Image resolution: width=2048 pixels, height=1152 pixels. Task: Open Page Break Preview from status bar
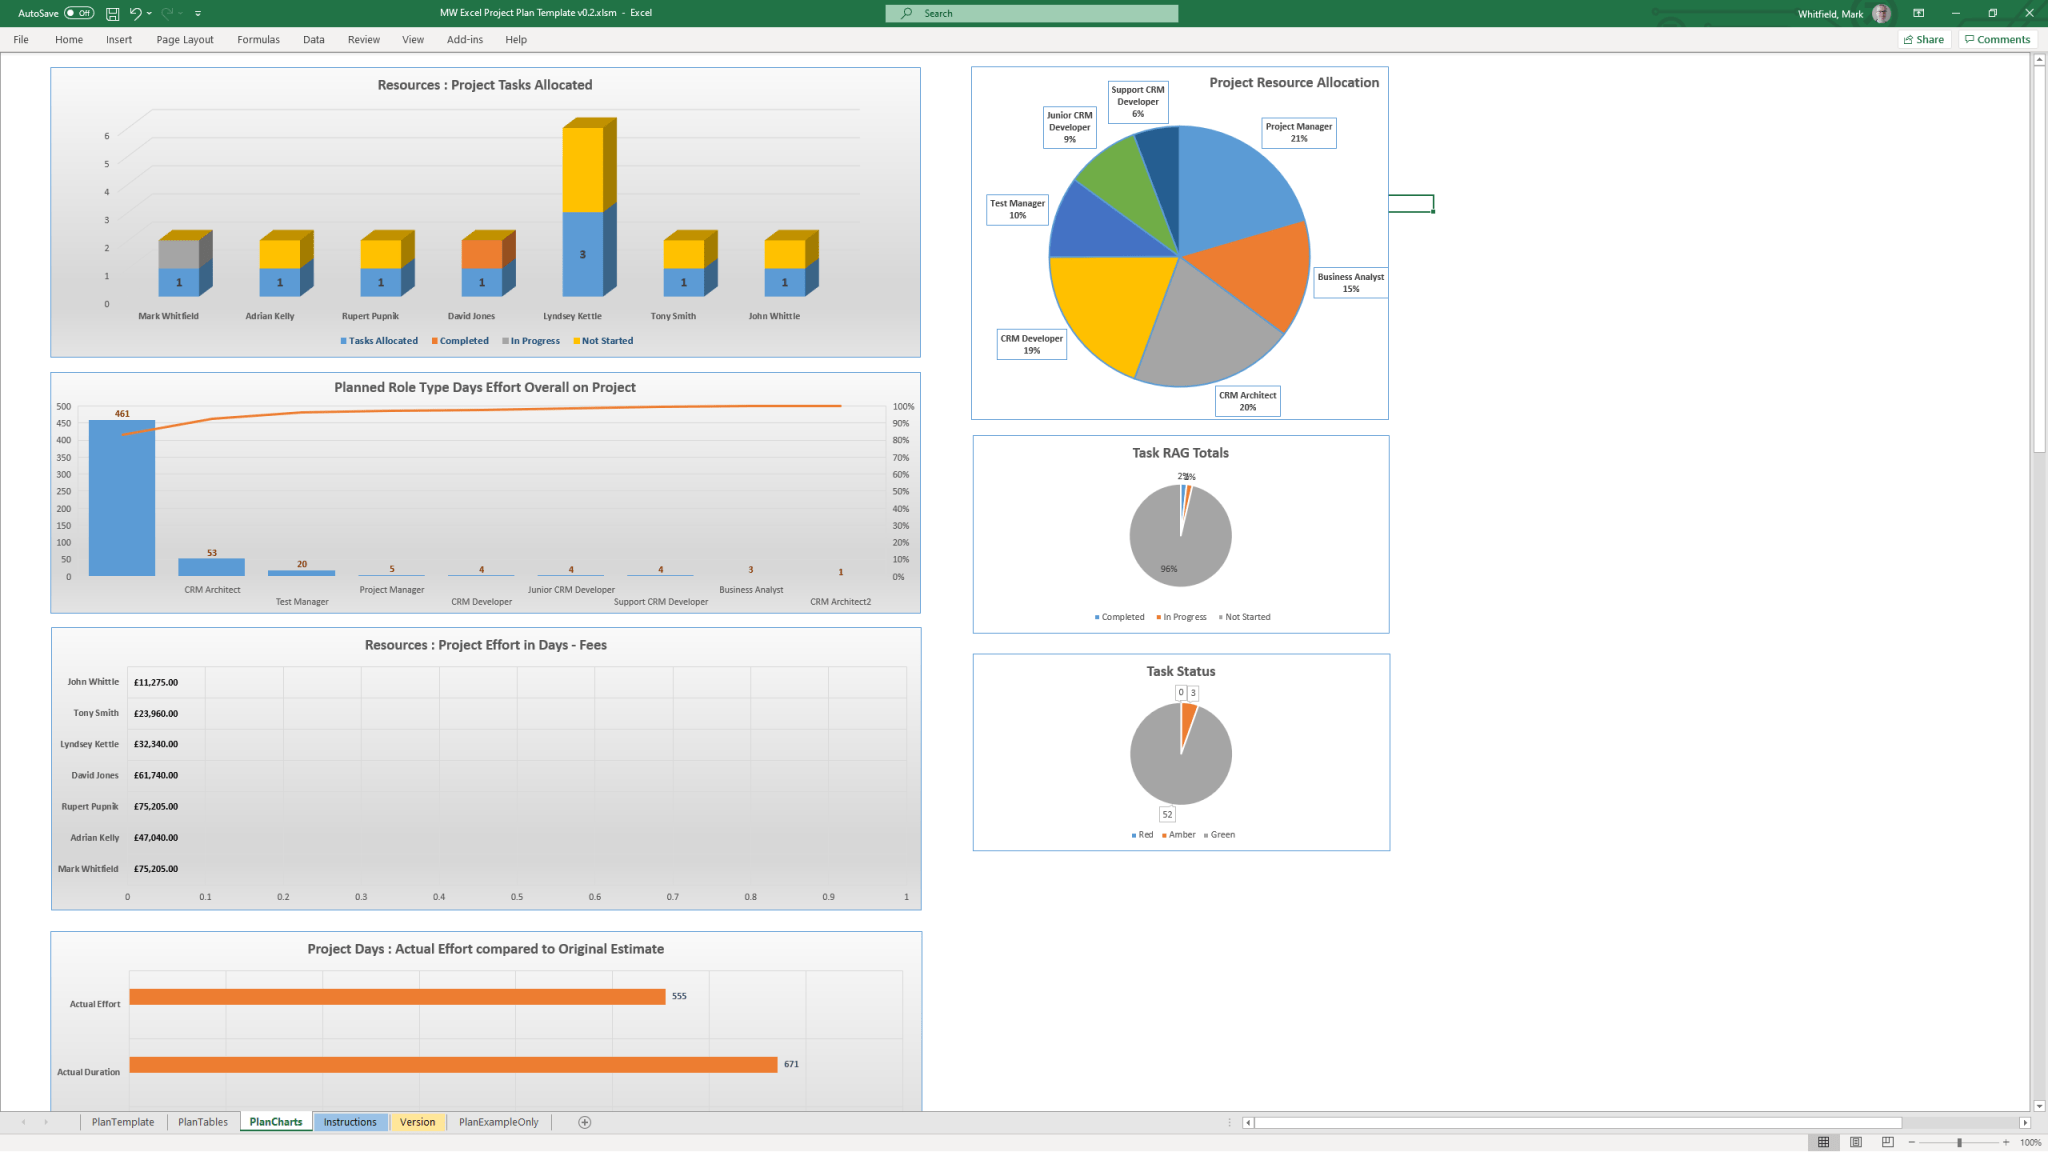(1886, 1141)
